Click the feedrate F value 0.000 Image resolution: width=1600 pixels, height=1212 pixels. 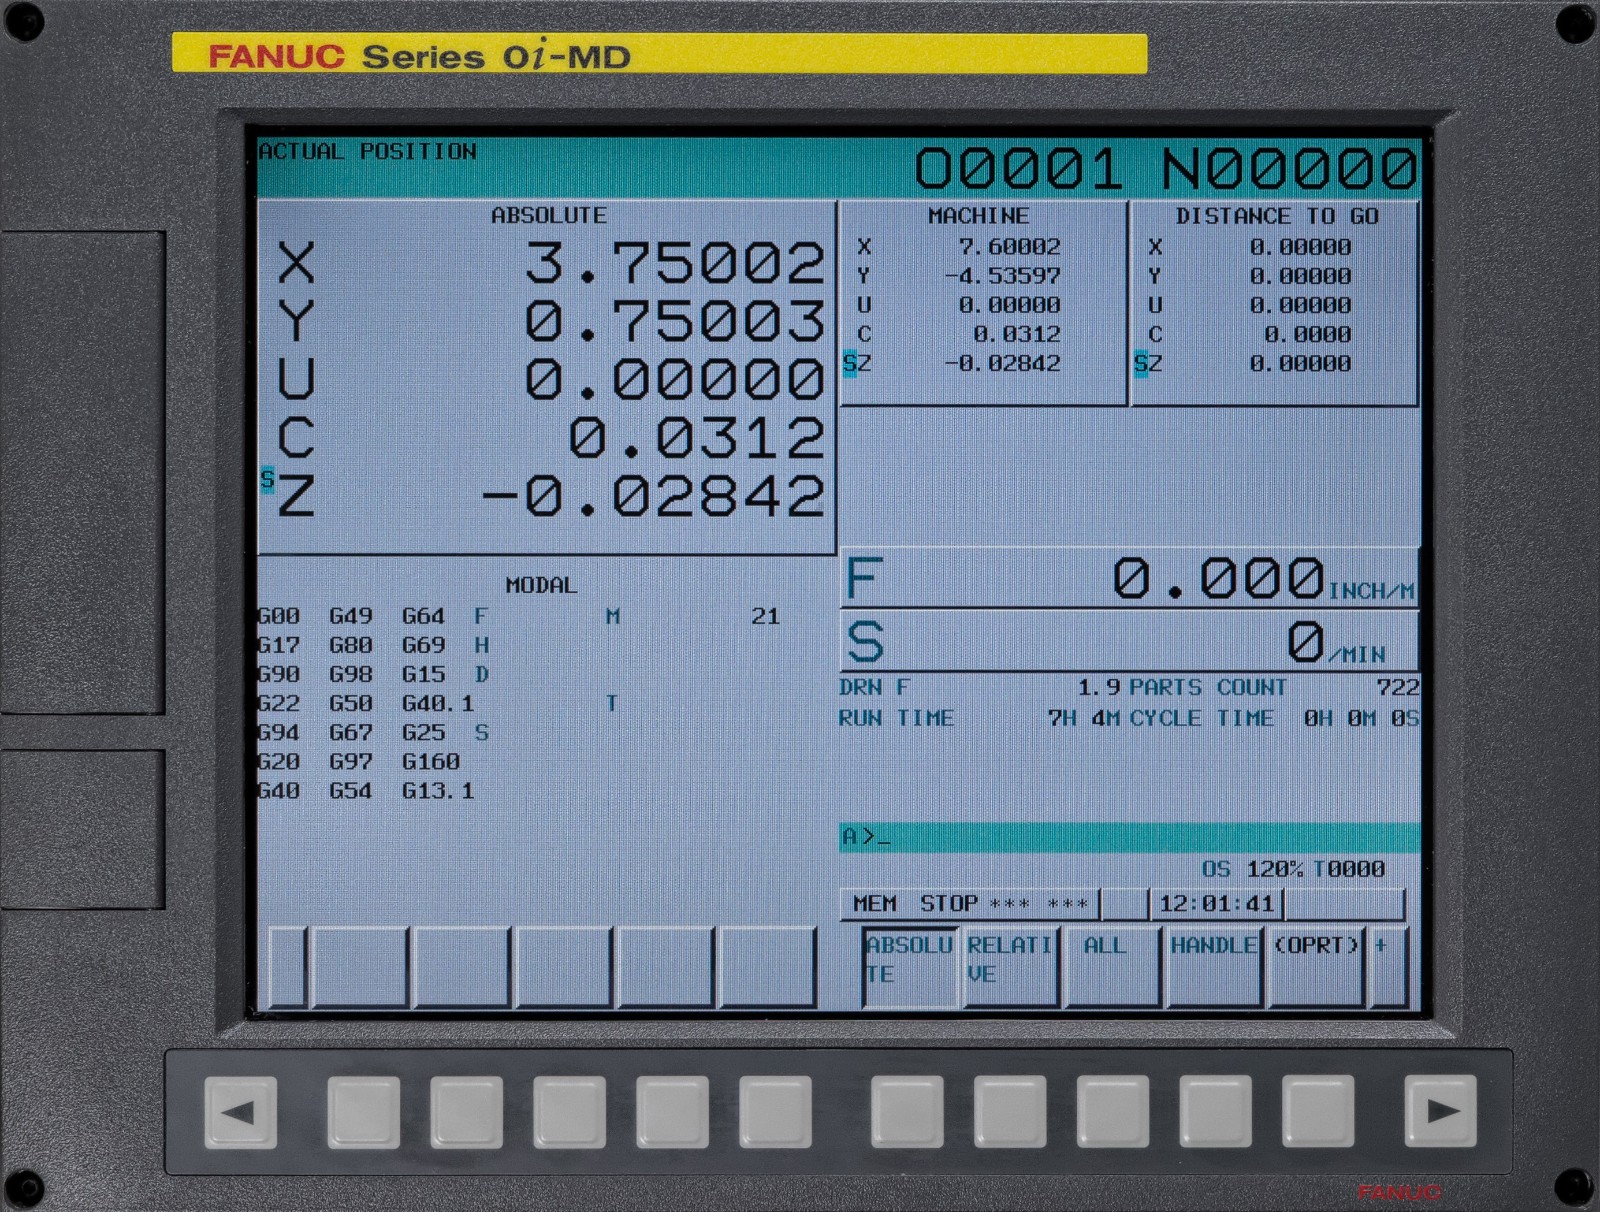[1219, 579]
